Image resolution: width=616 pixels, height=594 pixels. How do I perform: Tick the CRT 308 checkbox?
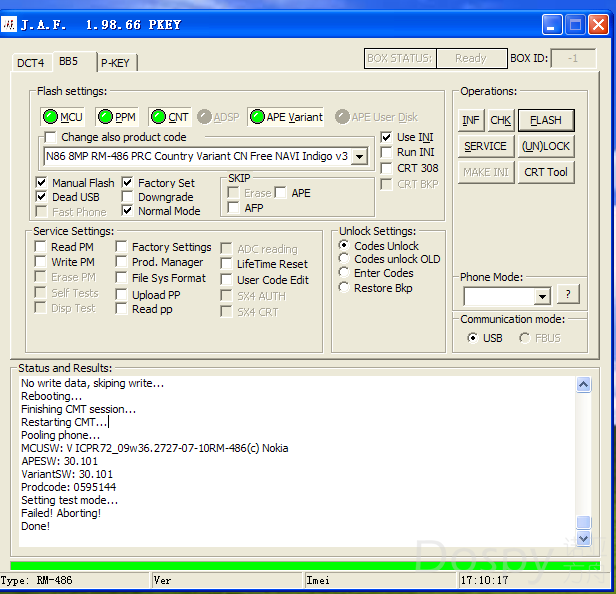[386, 168]
